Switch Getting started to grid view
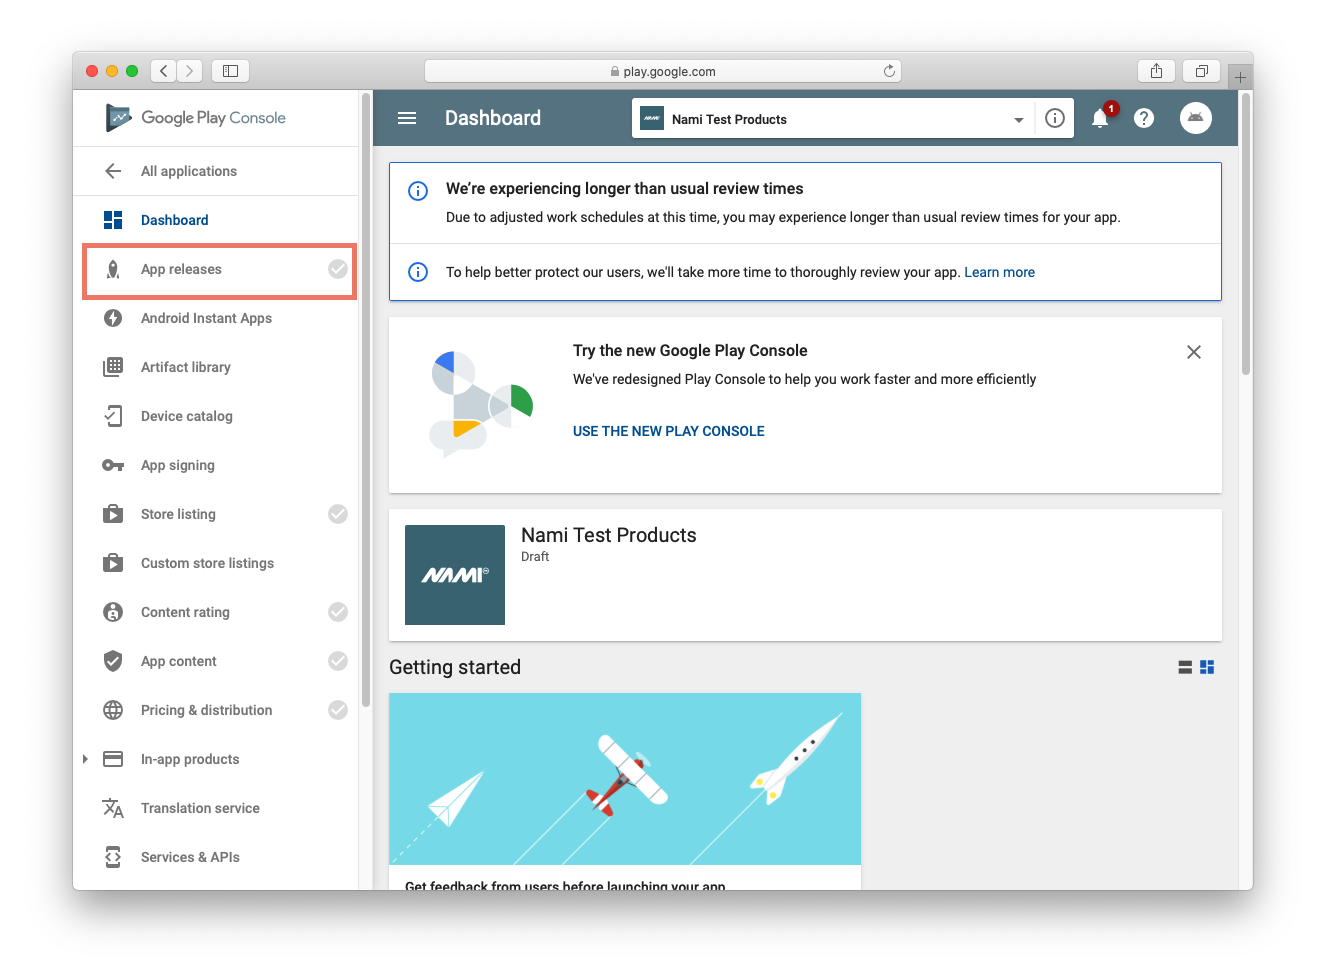1326x966 pixels. (1207, 667)
